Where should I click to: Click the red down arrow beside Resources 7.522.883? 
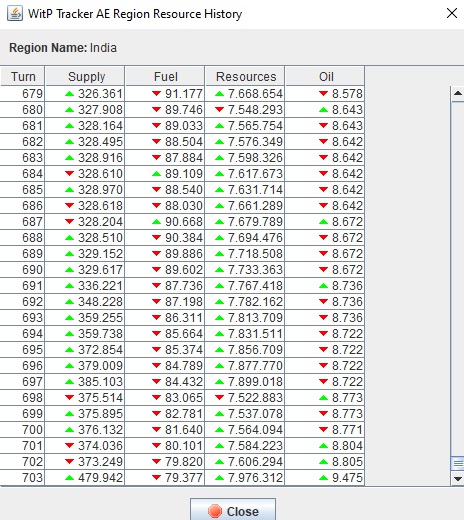[219, 398]
